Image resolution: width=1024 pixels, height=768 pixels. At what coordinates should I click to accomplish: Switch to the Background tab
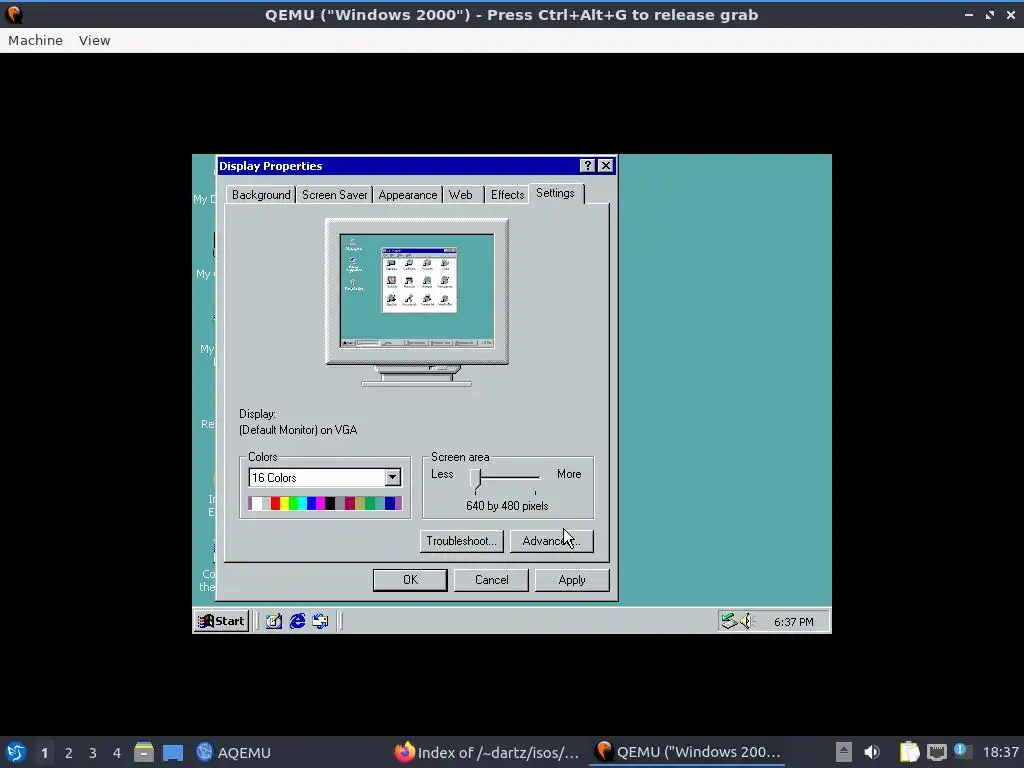tap(261, 195)
